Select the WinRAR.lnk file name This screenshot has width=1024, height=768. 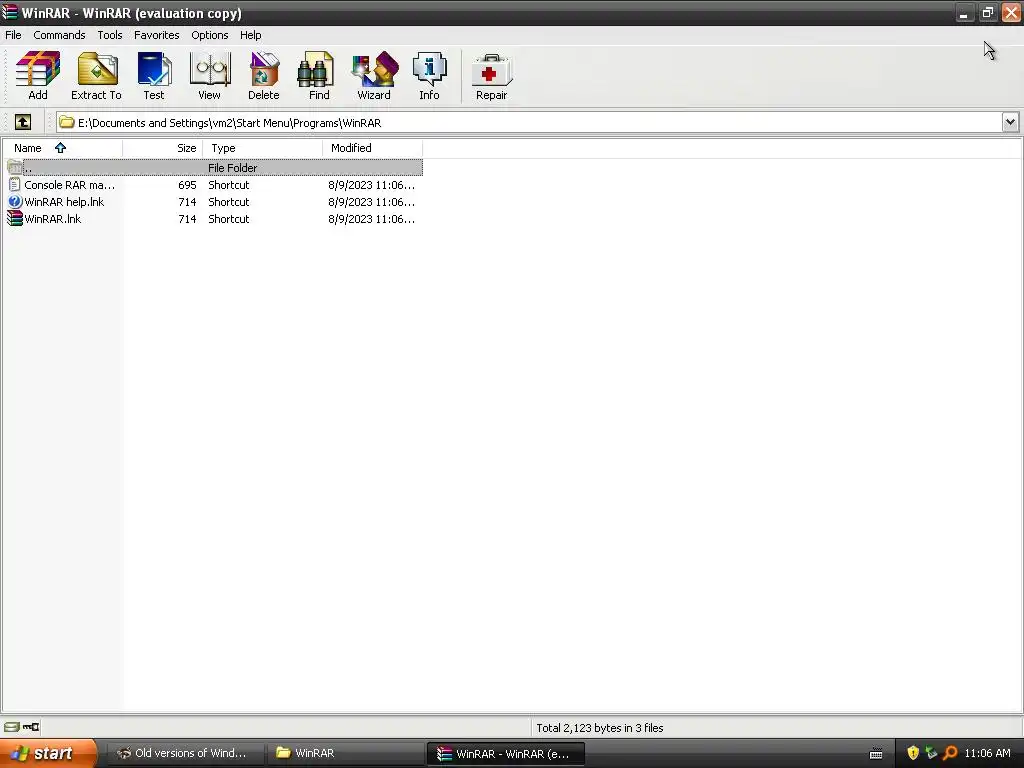tap(53, 219)
